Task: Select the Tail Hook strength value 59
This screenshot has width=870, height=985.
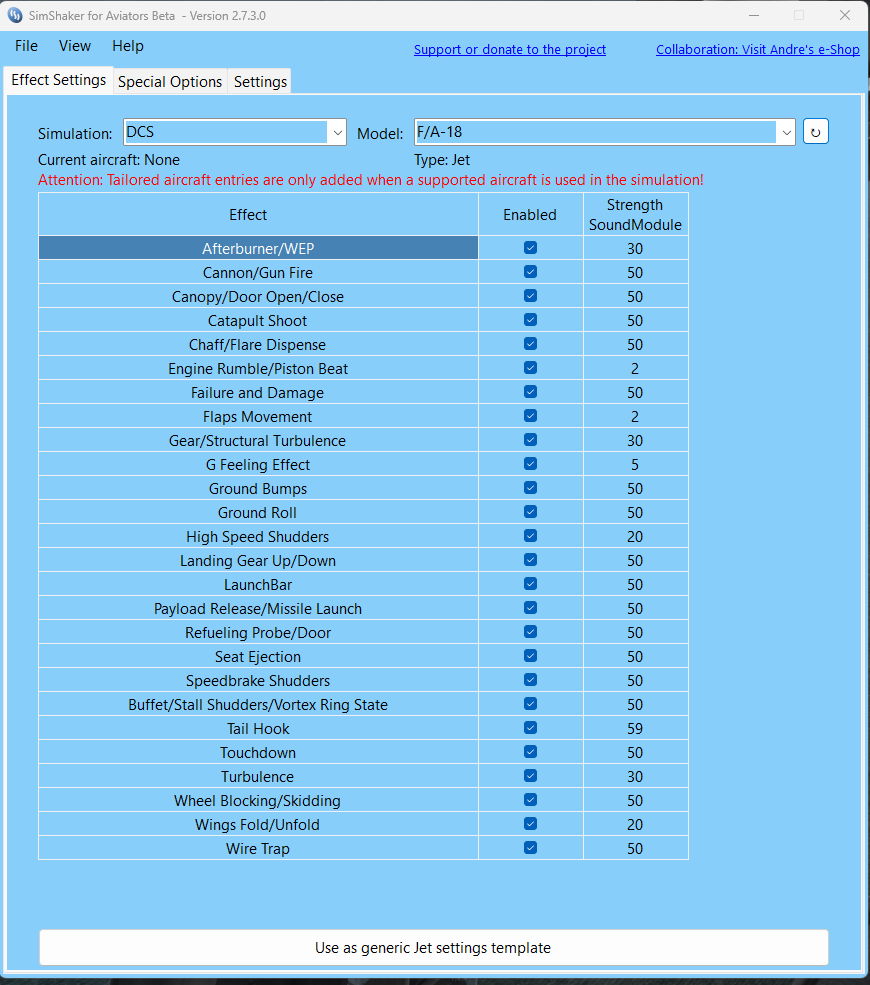Action: click(x=635, y=729)
